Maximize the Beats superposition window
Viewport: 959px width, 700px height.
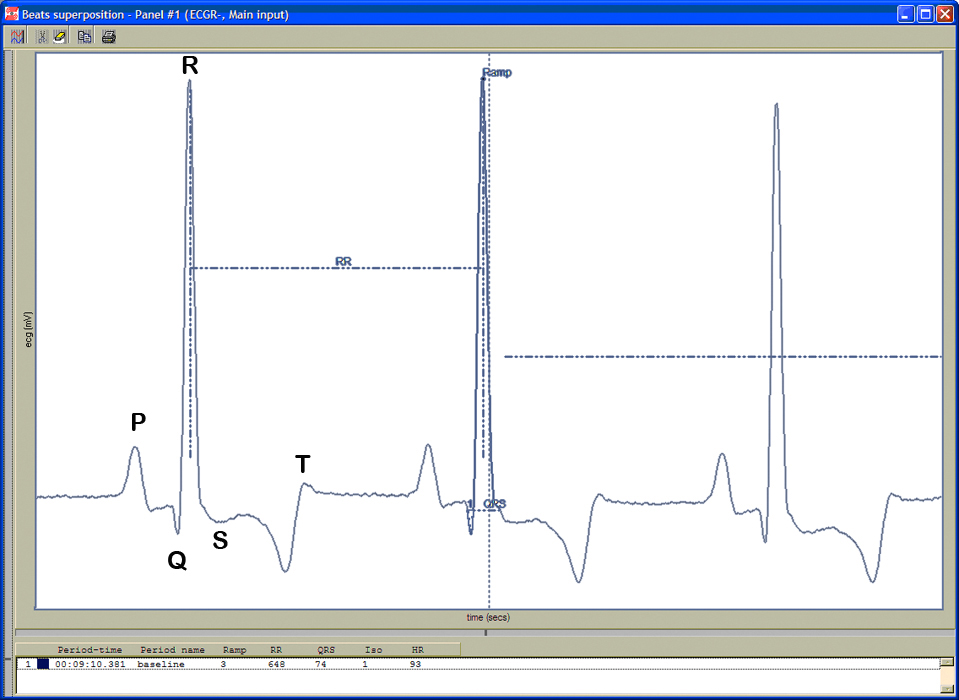pos(925,14)
